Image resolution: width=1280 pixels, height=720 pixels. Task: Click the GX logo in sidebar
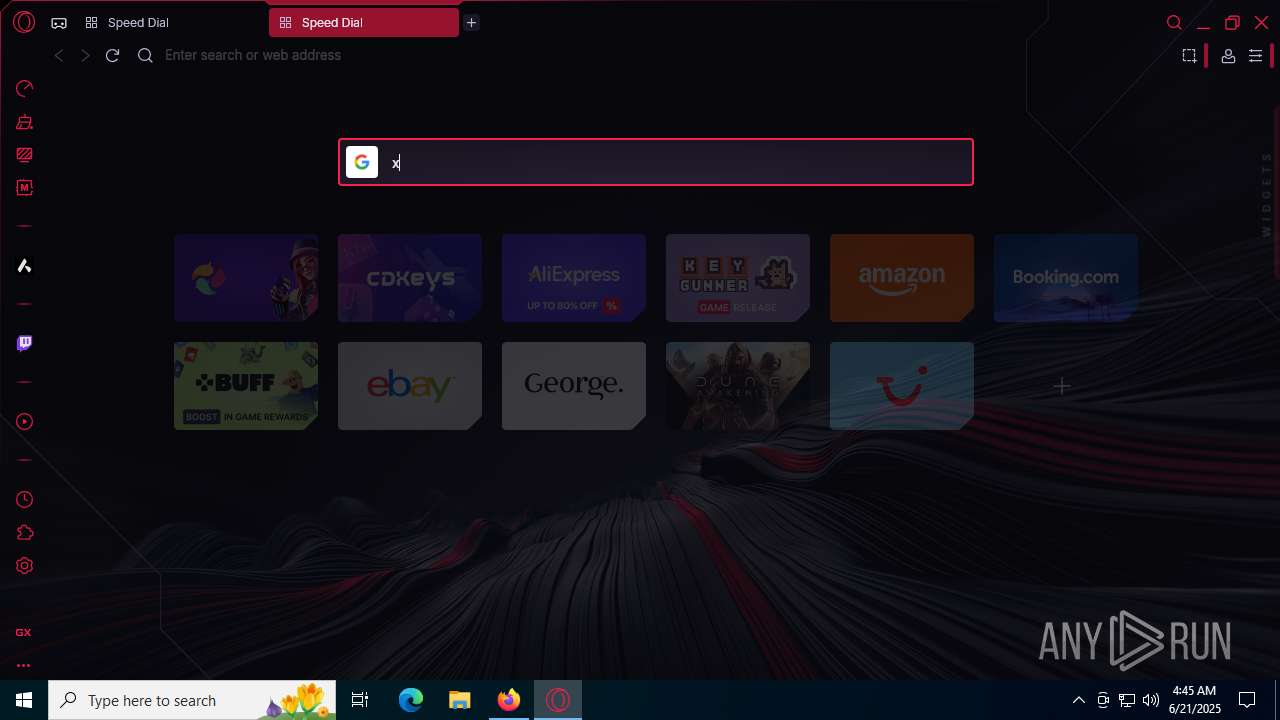[23, 633]
